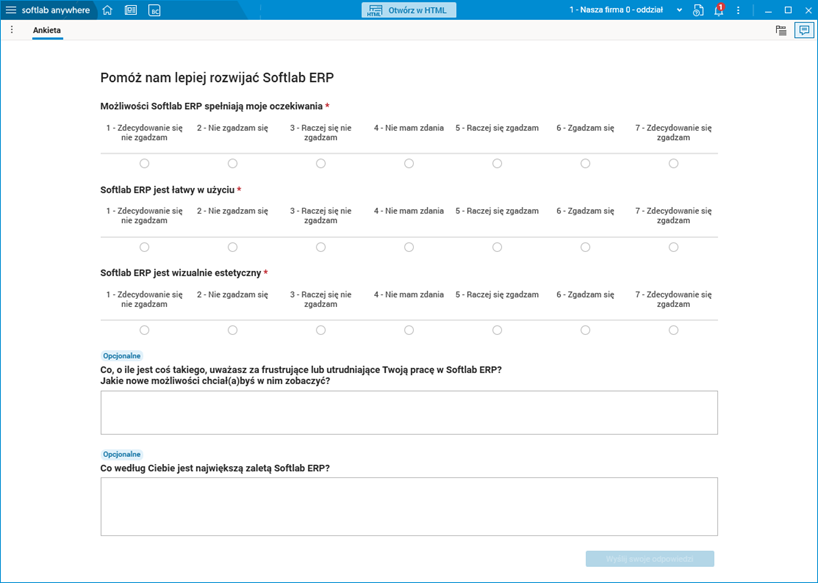Select rating 2 for expectations question
Image resolution: width=818 pixels, height=583 pixels.
(233, 164)
